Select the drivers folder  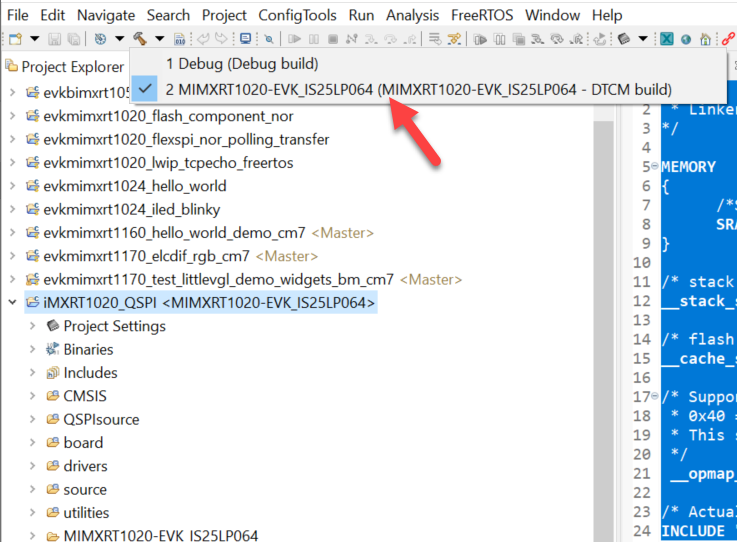pos(86,466)
